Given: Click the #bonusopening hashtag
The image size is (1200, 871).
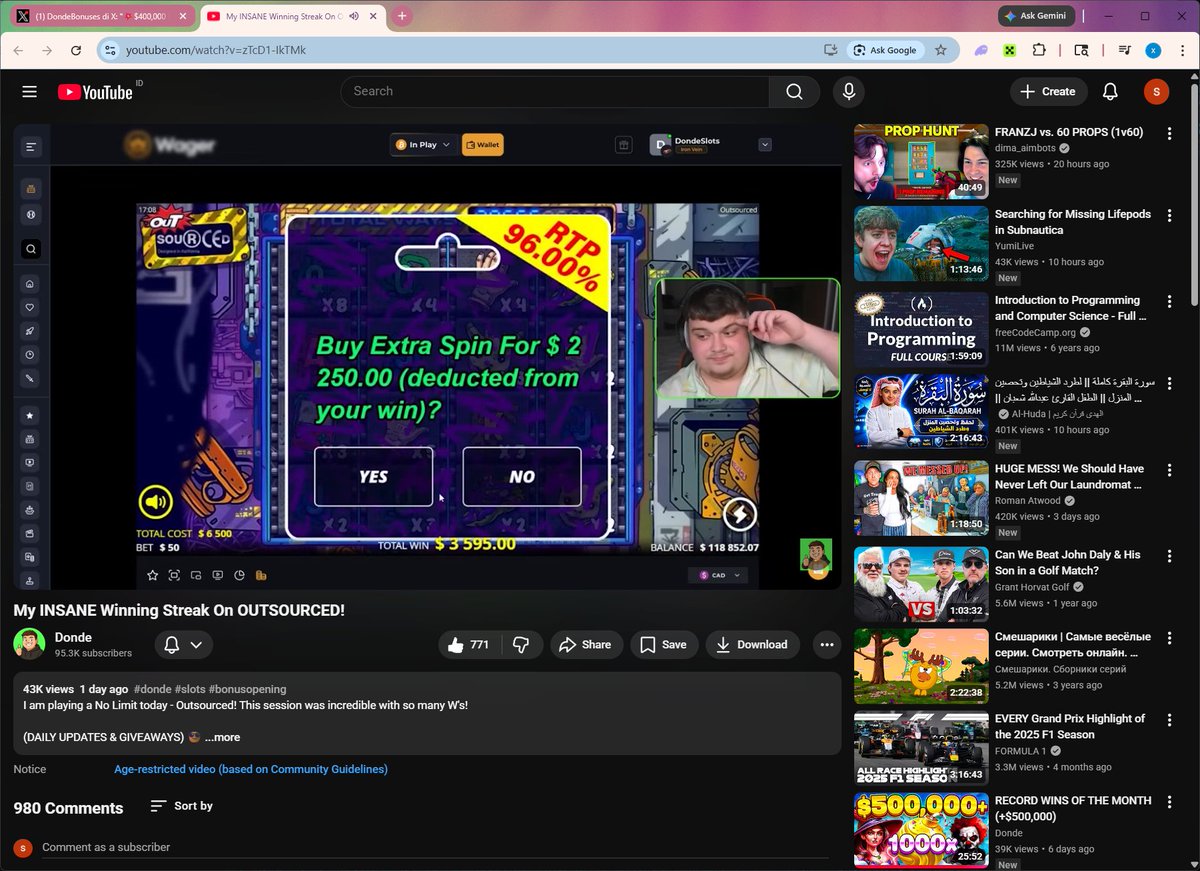Looking at the screenshot, I should 248,689.
